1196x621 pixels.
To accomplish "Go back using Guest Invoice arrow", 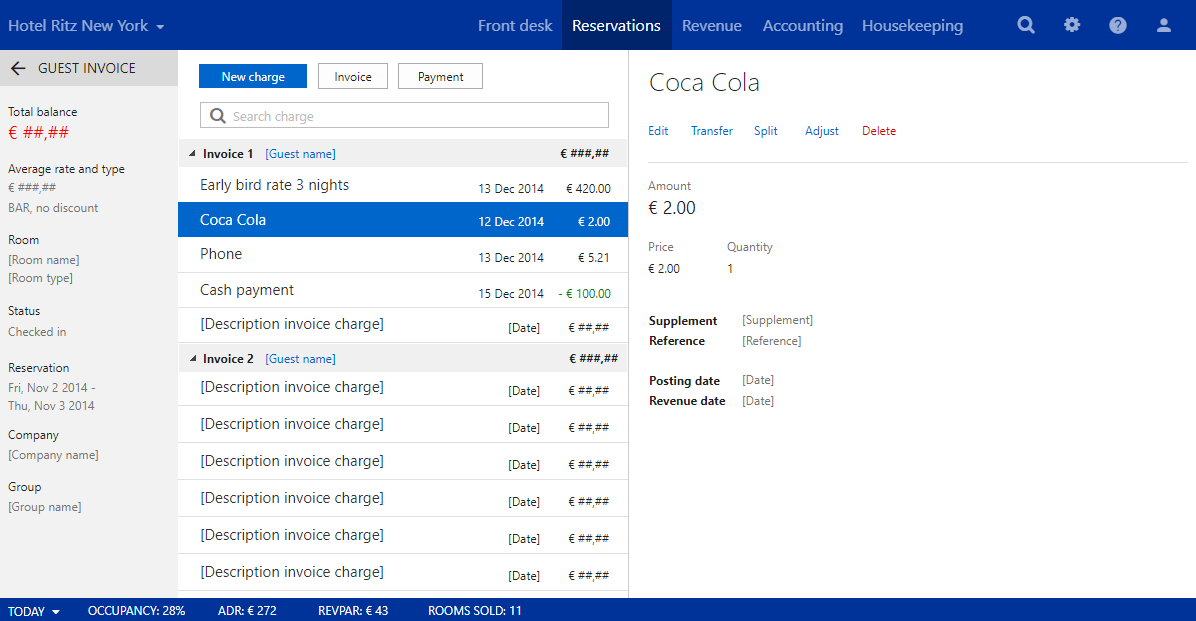I will (18, 69).
